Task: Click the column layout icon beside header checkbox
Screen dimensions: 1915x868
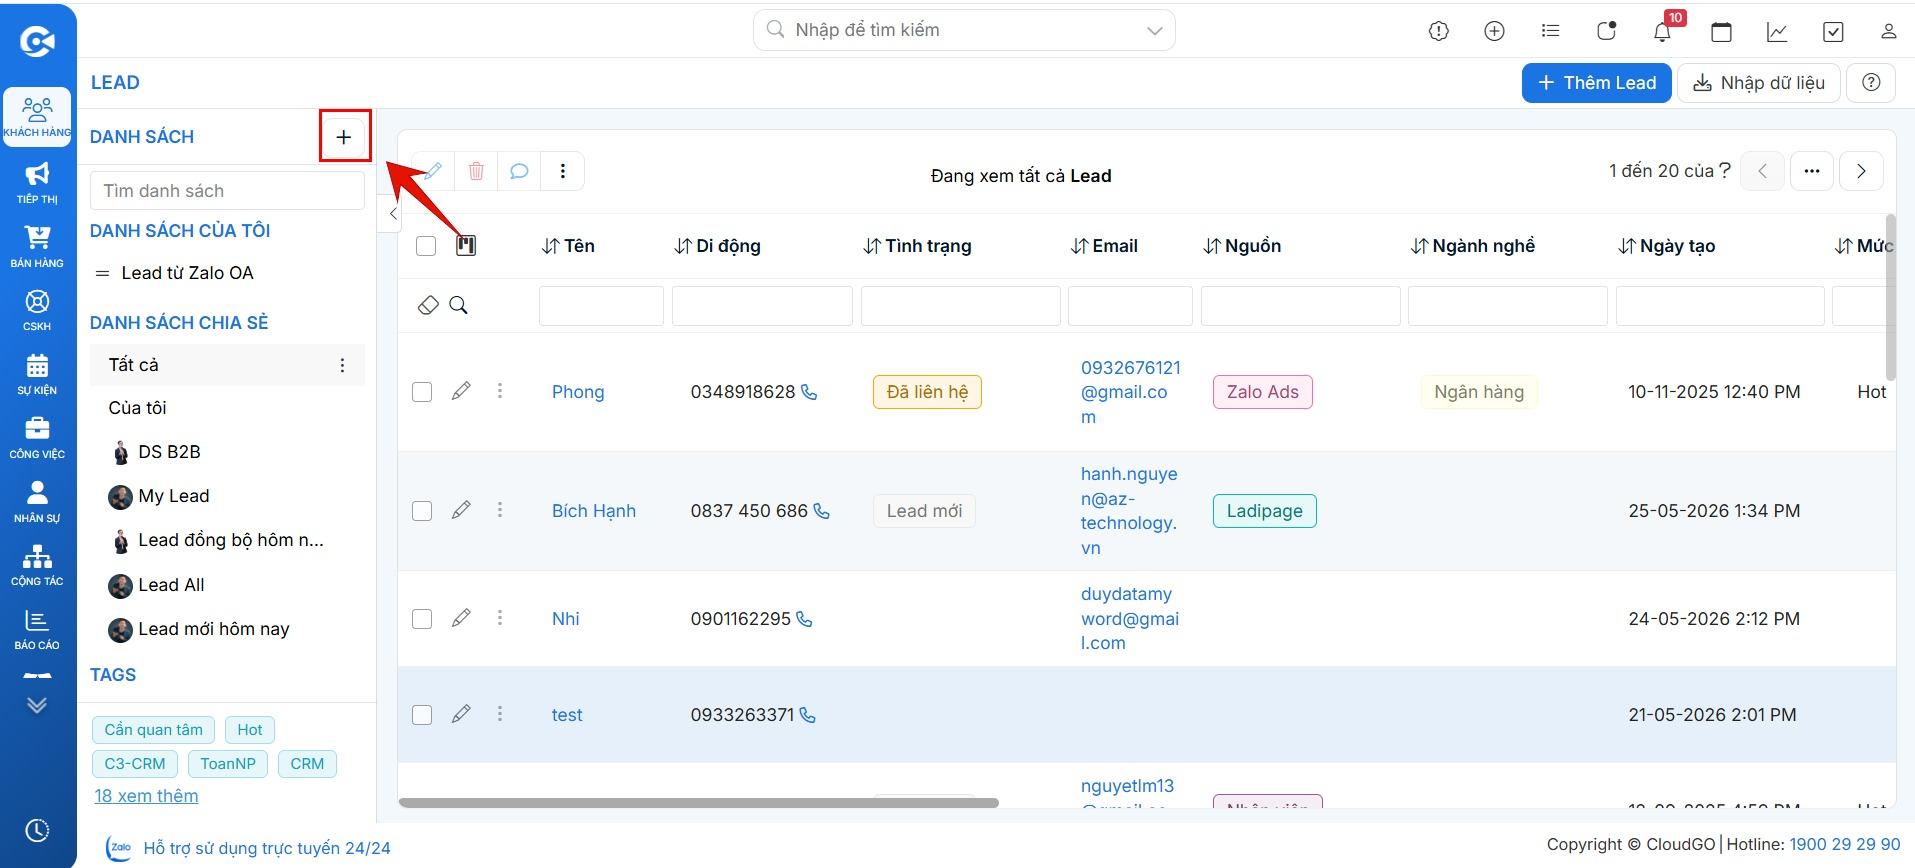Action: tap(466, 246)
